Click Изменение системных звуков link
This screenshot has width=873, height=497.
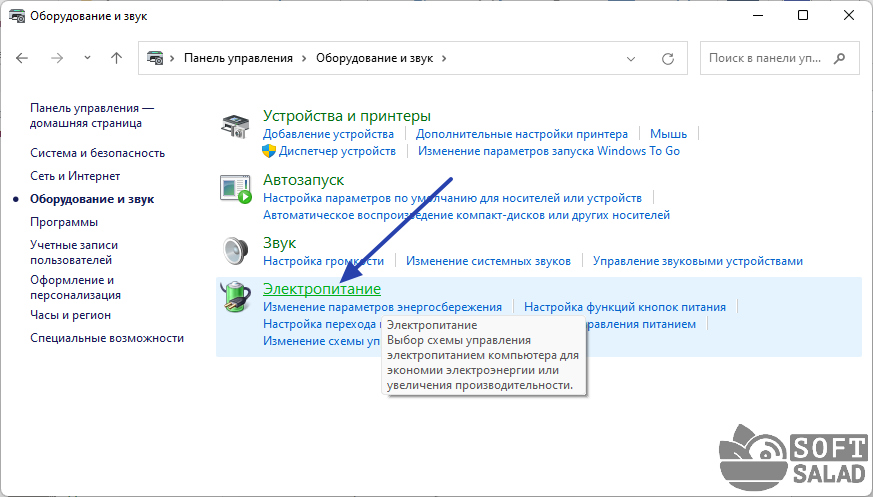tap(488, 261)
